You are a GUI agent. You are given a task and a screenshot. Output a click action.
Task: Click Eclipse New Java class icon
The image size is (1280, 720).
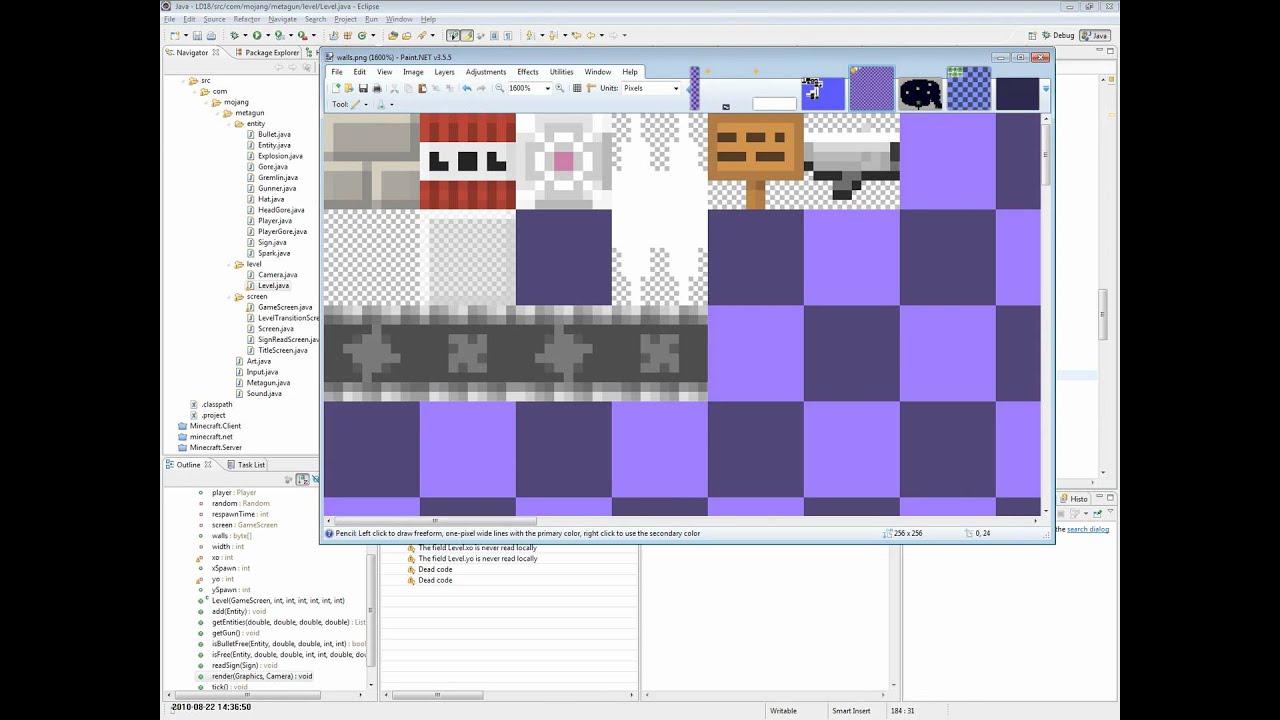tap(362, 35)
